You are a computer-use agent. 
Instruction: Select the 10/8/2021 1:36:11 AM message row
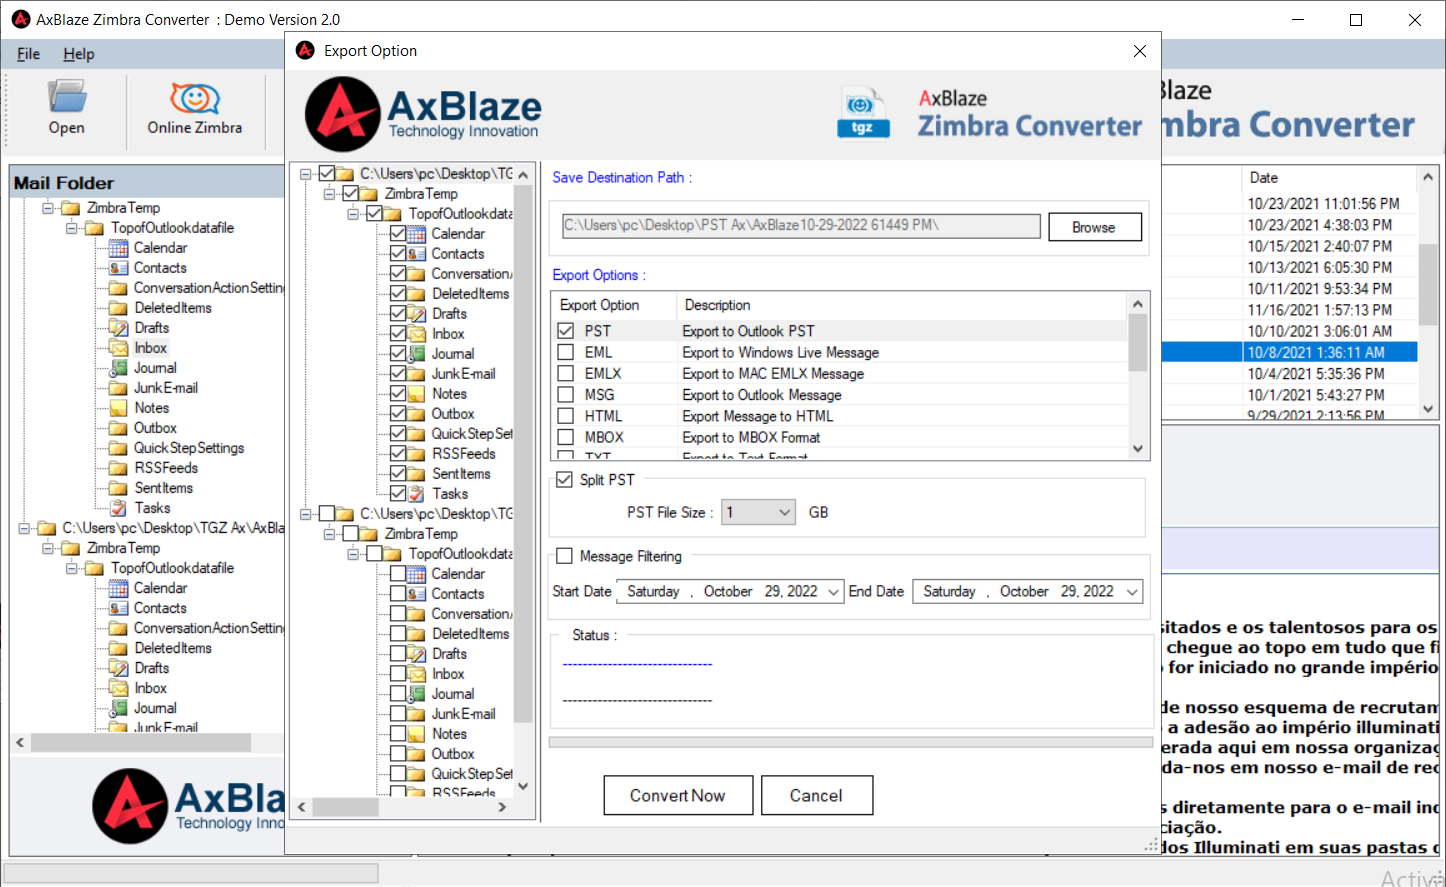click(x=1289, y=352)
